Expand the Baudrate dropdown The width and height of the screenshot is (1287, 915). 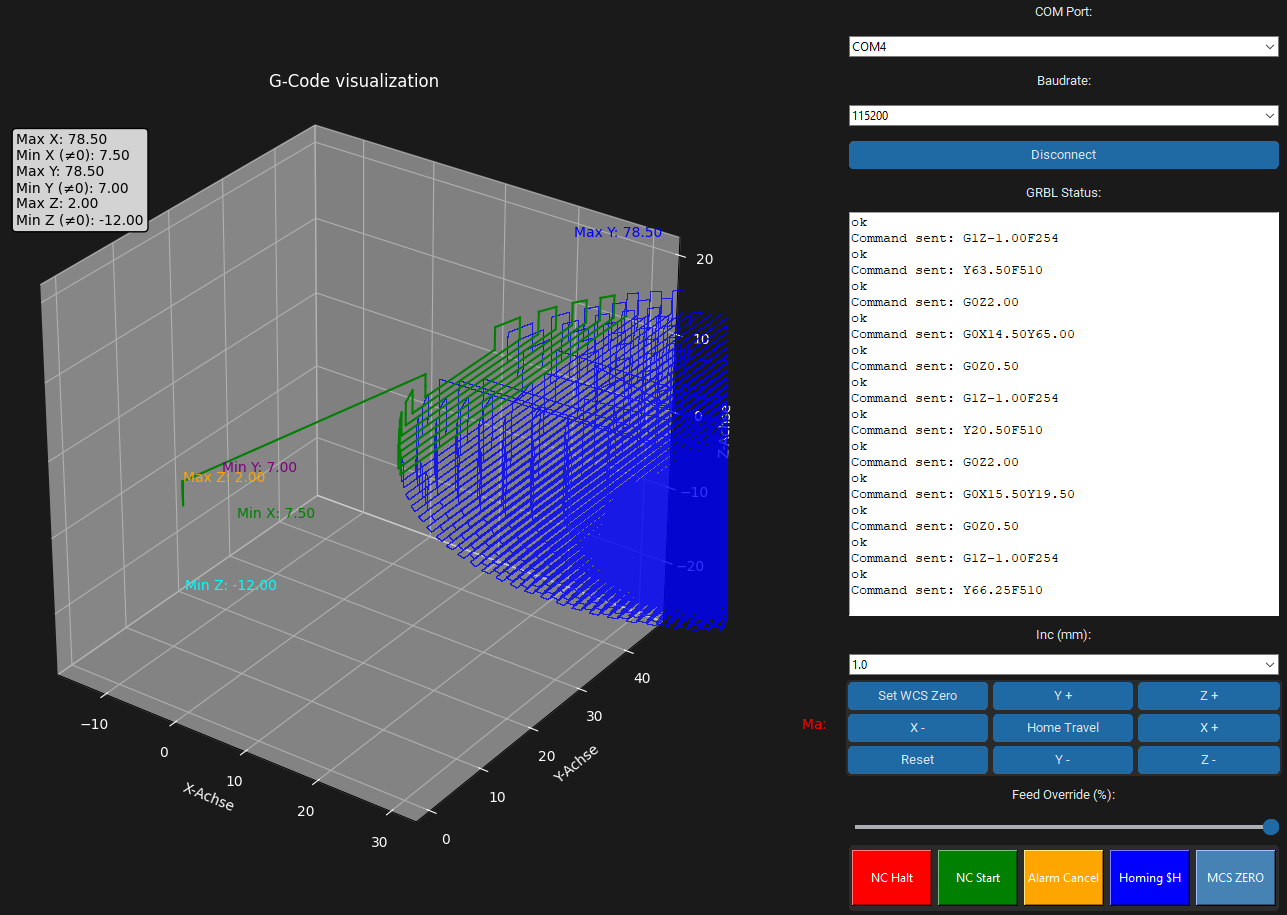(1063, 116)
